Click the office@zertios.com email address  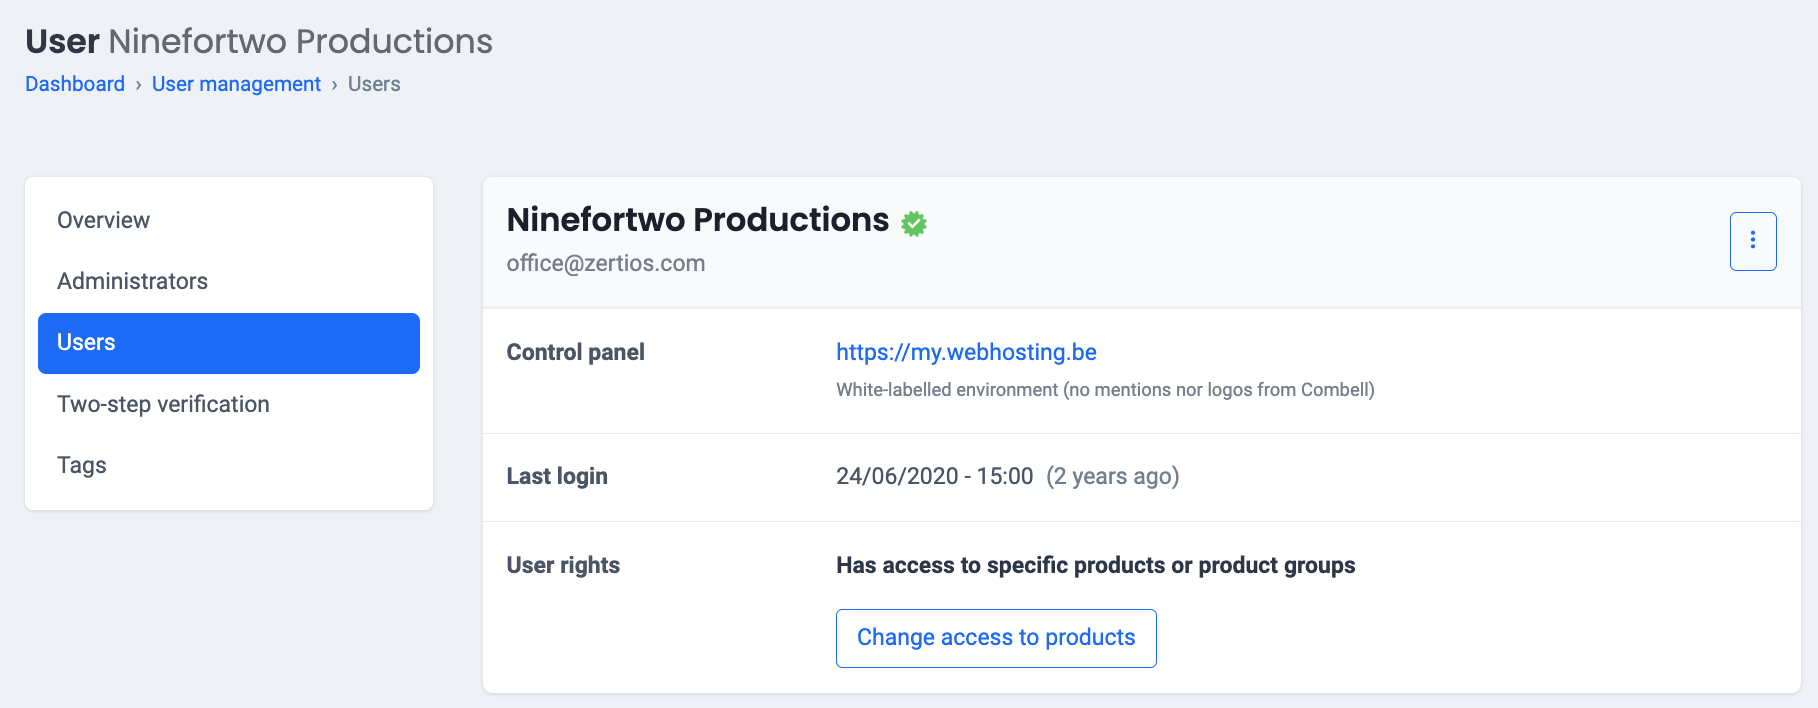pyautogui.click(x=606, y=263)
